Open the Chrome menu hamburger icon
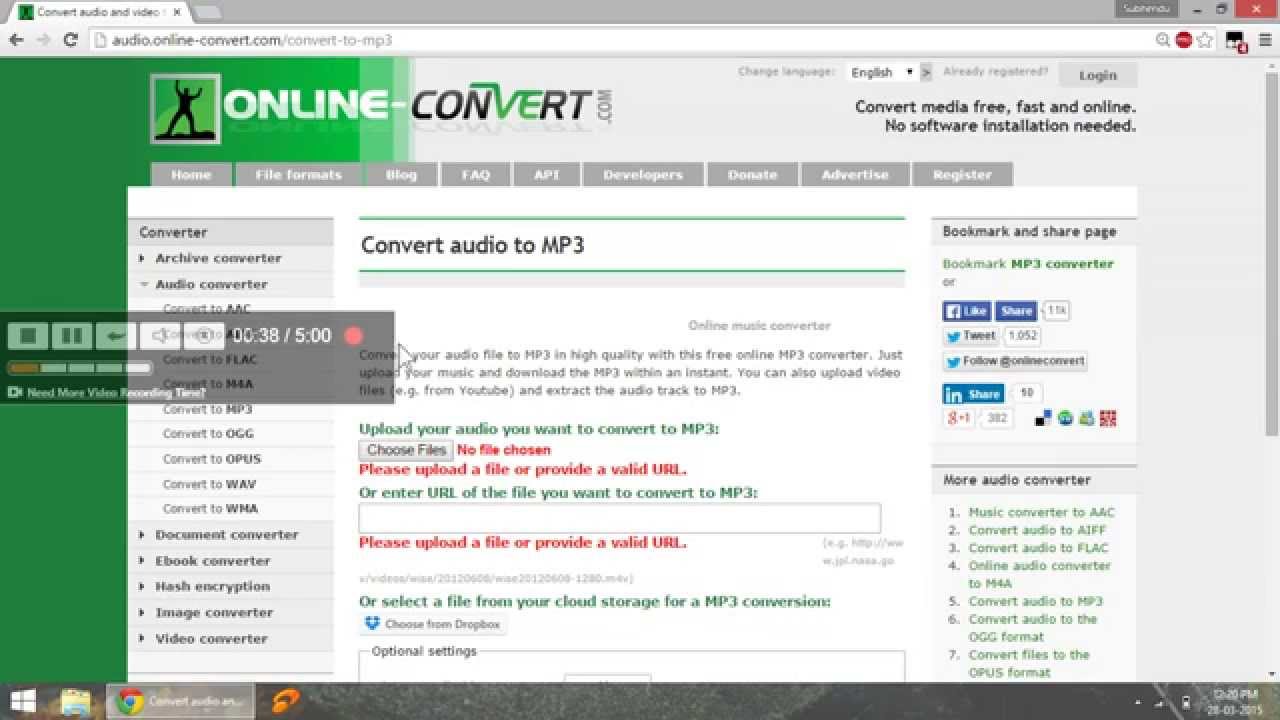Image resolution: width=1280 pixels, height=720 pixels. click(x=1263, y=40)
